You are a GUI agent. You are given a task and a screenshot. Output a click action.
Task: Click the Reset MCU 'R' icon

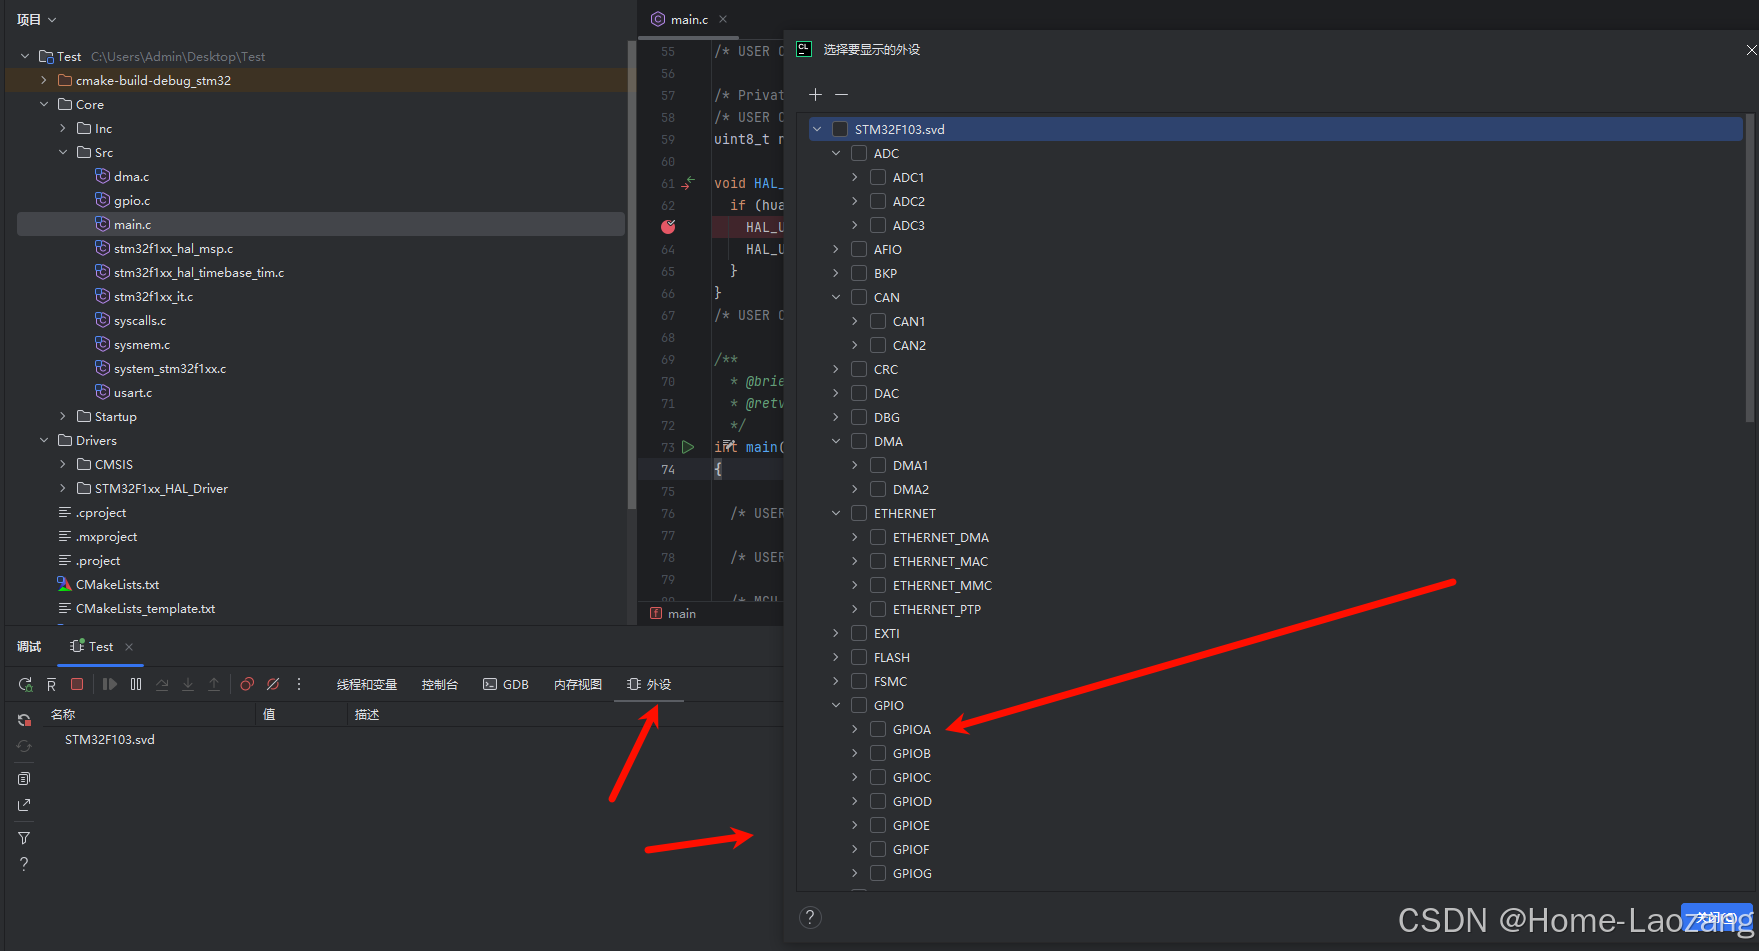pos(51,685)
